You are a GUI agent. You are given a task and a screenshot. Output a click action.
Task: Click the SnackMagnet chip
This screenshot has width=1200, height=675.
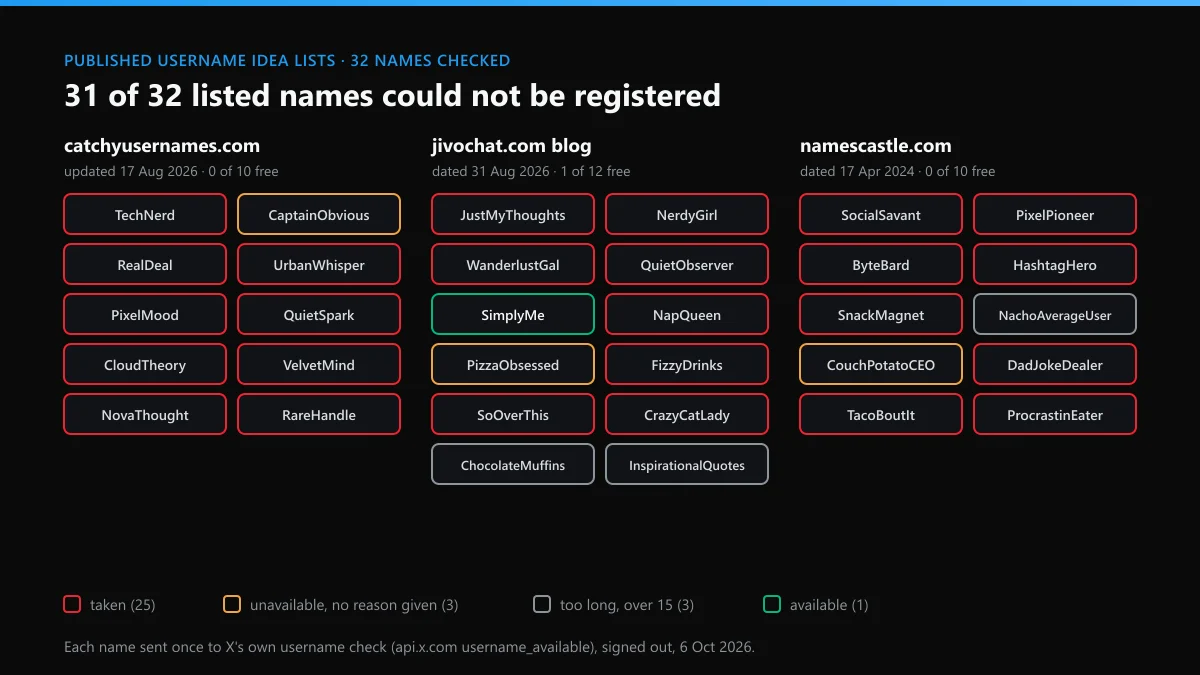click(x=881, y=315)
